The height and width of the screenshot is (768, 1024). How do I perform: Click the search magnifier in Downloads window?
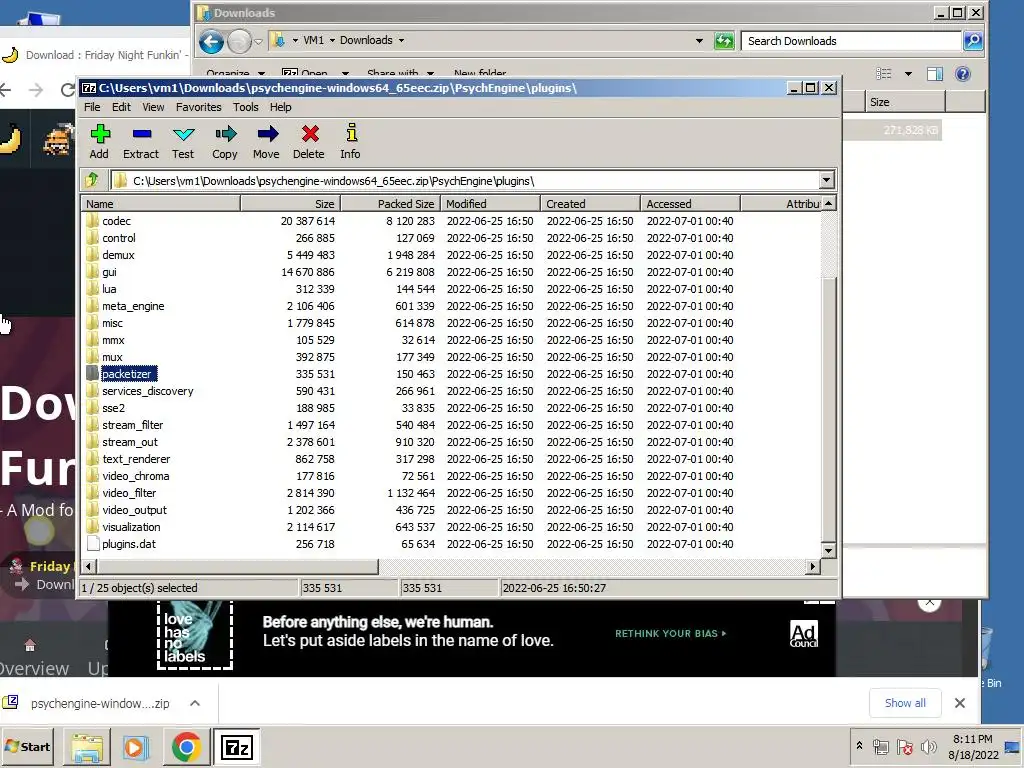point(973,41)
